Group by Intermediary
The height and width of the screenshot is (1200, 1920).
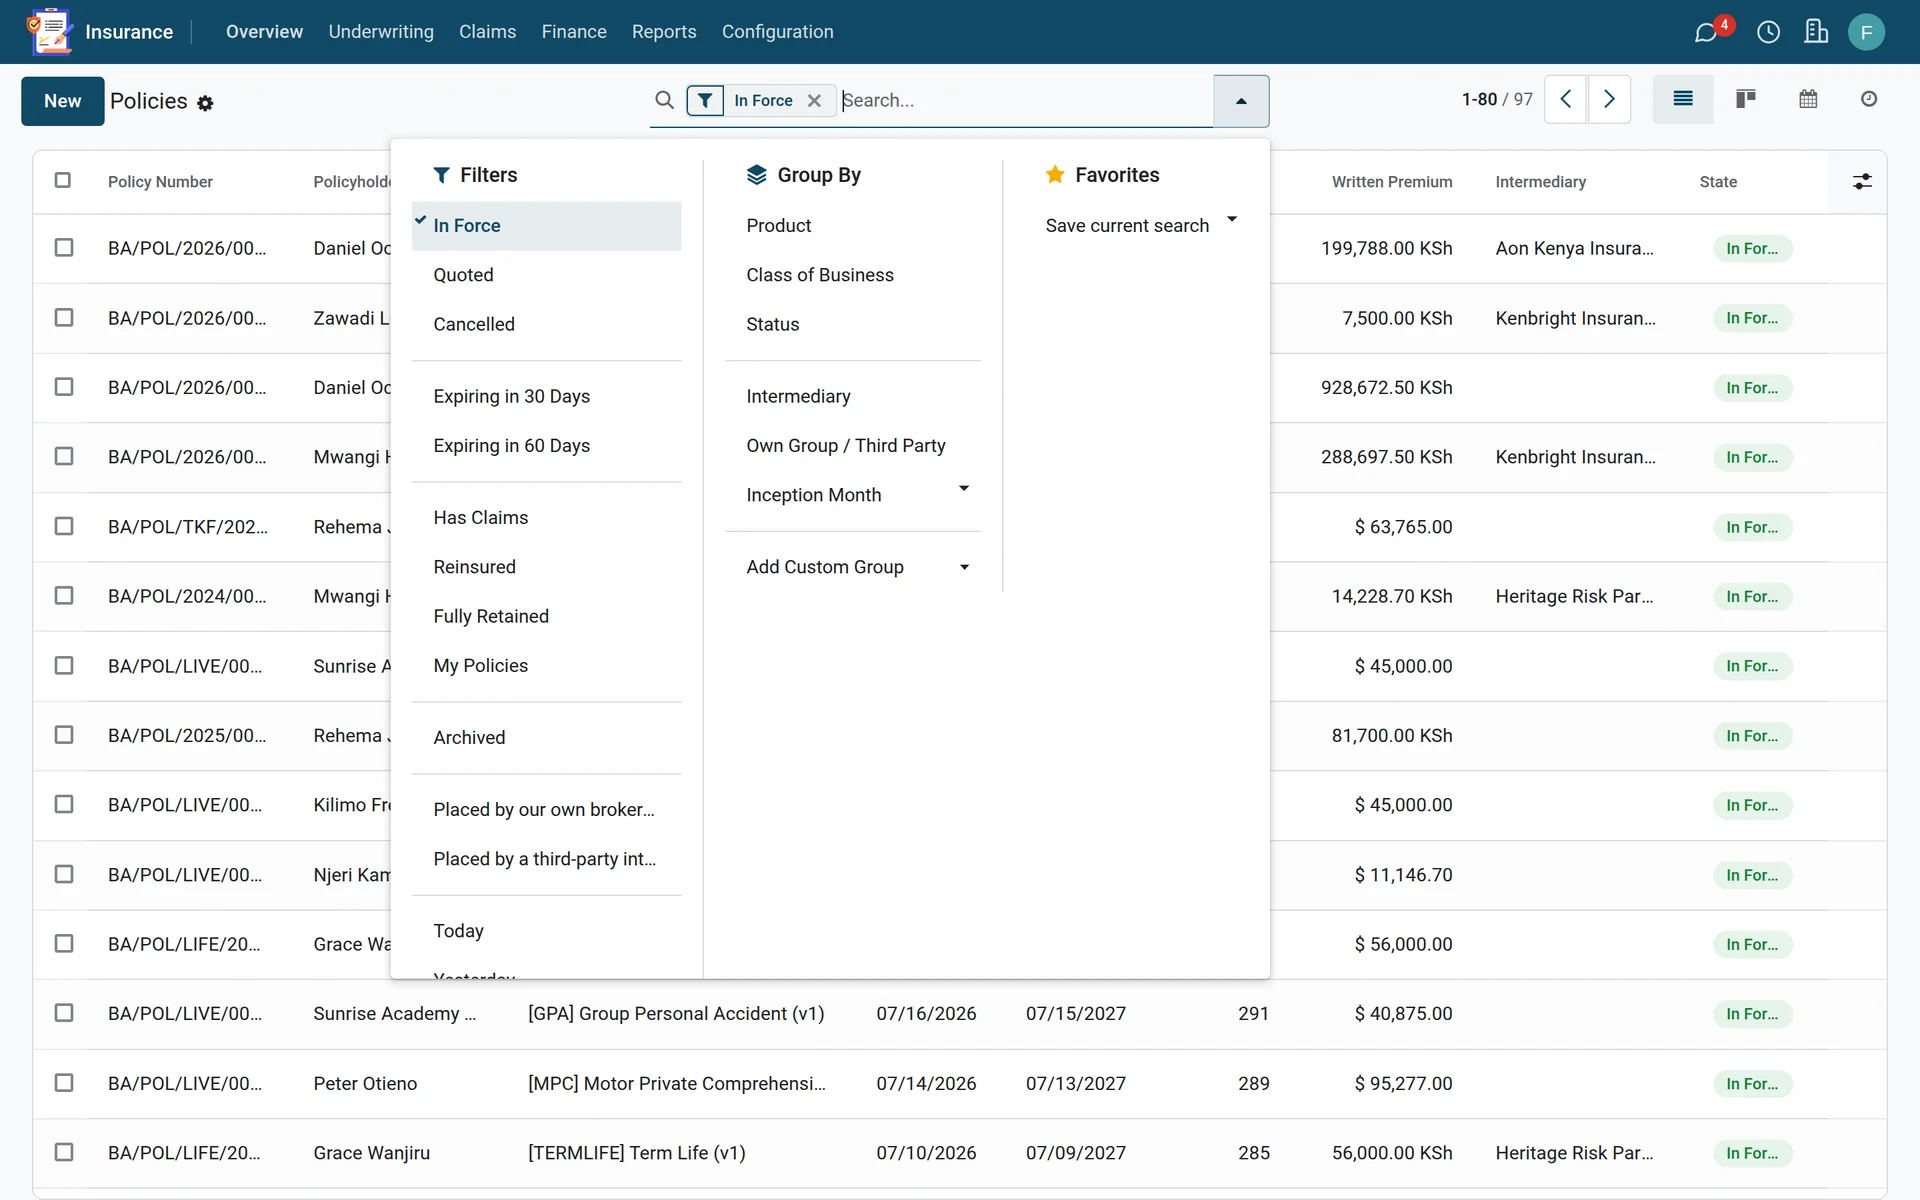(x=852, y=396)
